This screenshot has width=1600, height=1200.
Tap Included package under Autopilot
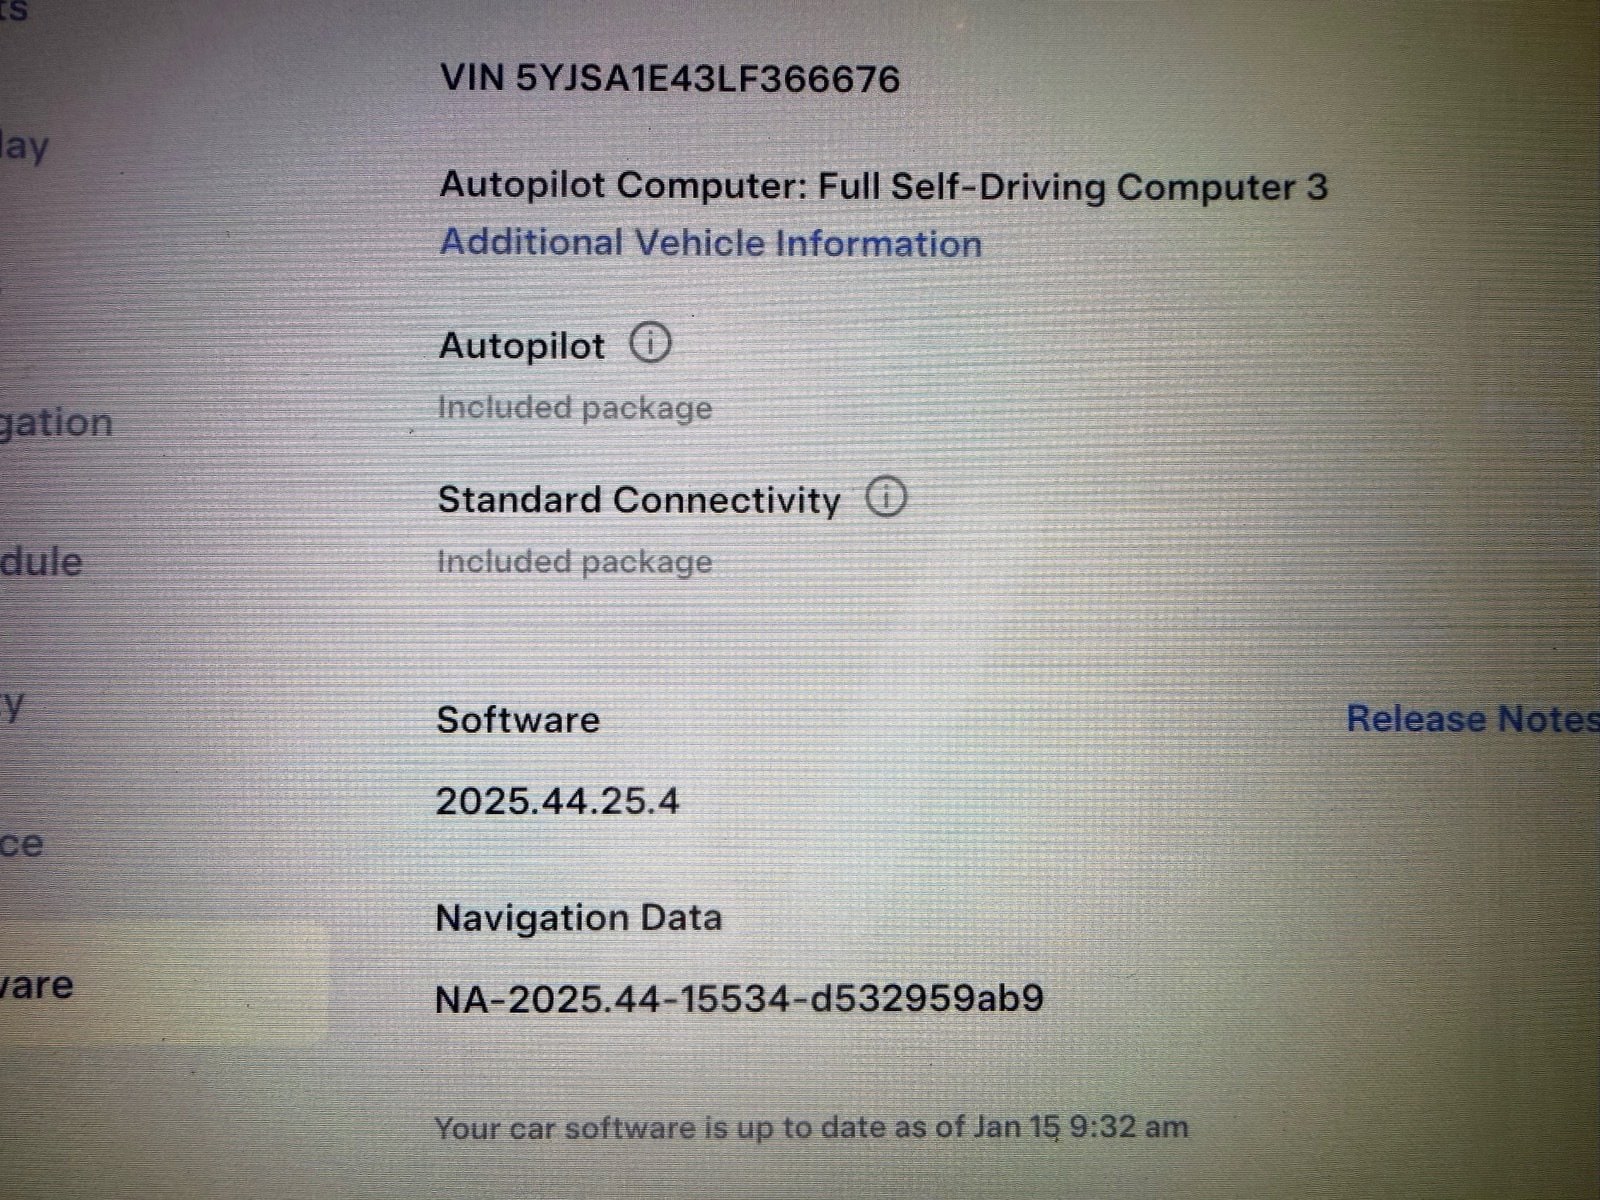[575, 408]
